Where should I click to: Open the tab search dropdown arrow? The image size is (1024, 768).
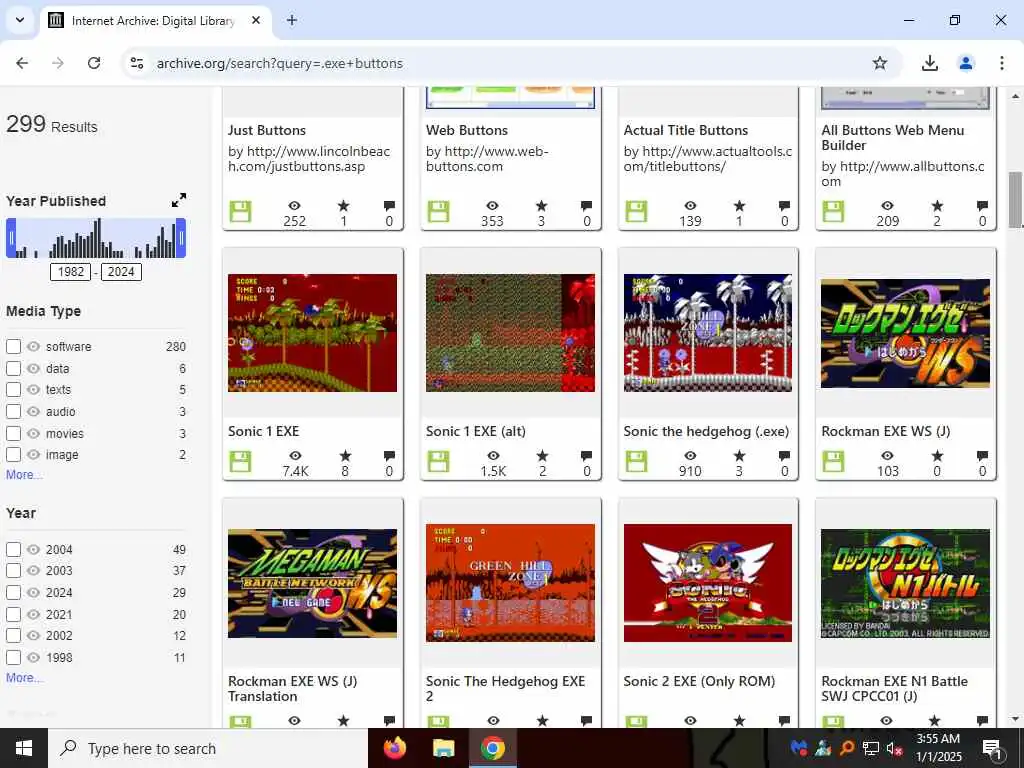20,20
